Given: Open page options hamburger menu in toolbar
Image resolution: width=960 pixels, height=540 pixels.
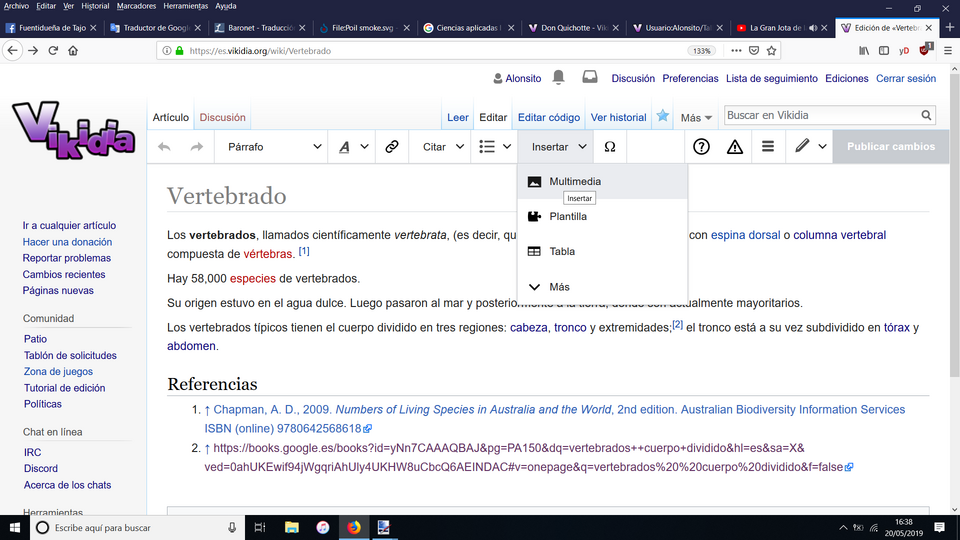Looking at the screenshot, I should click(x=768, y=147).
